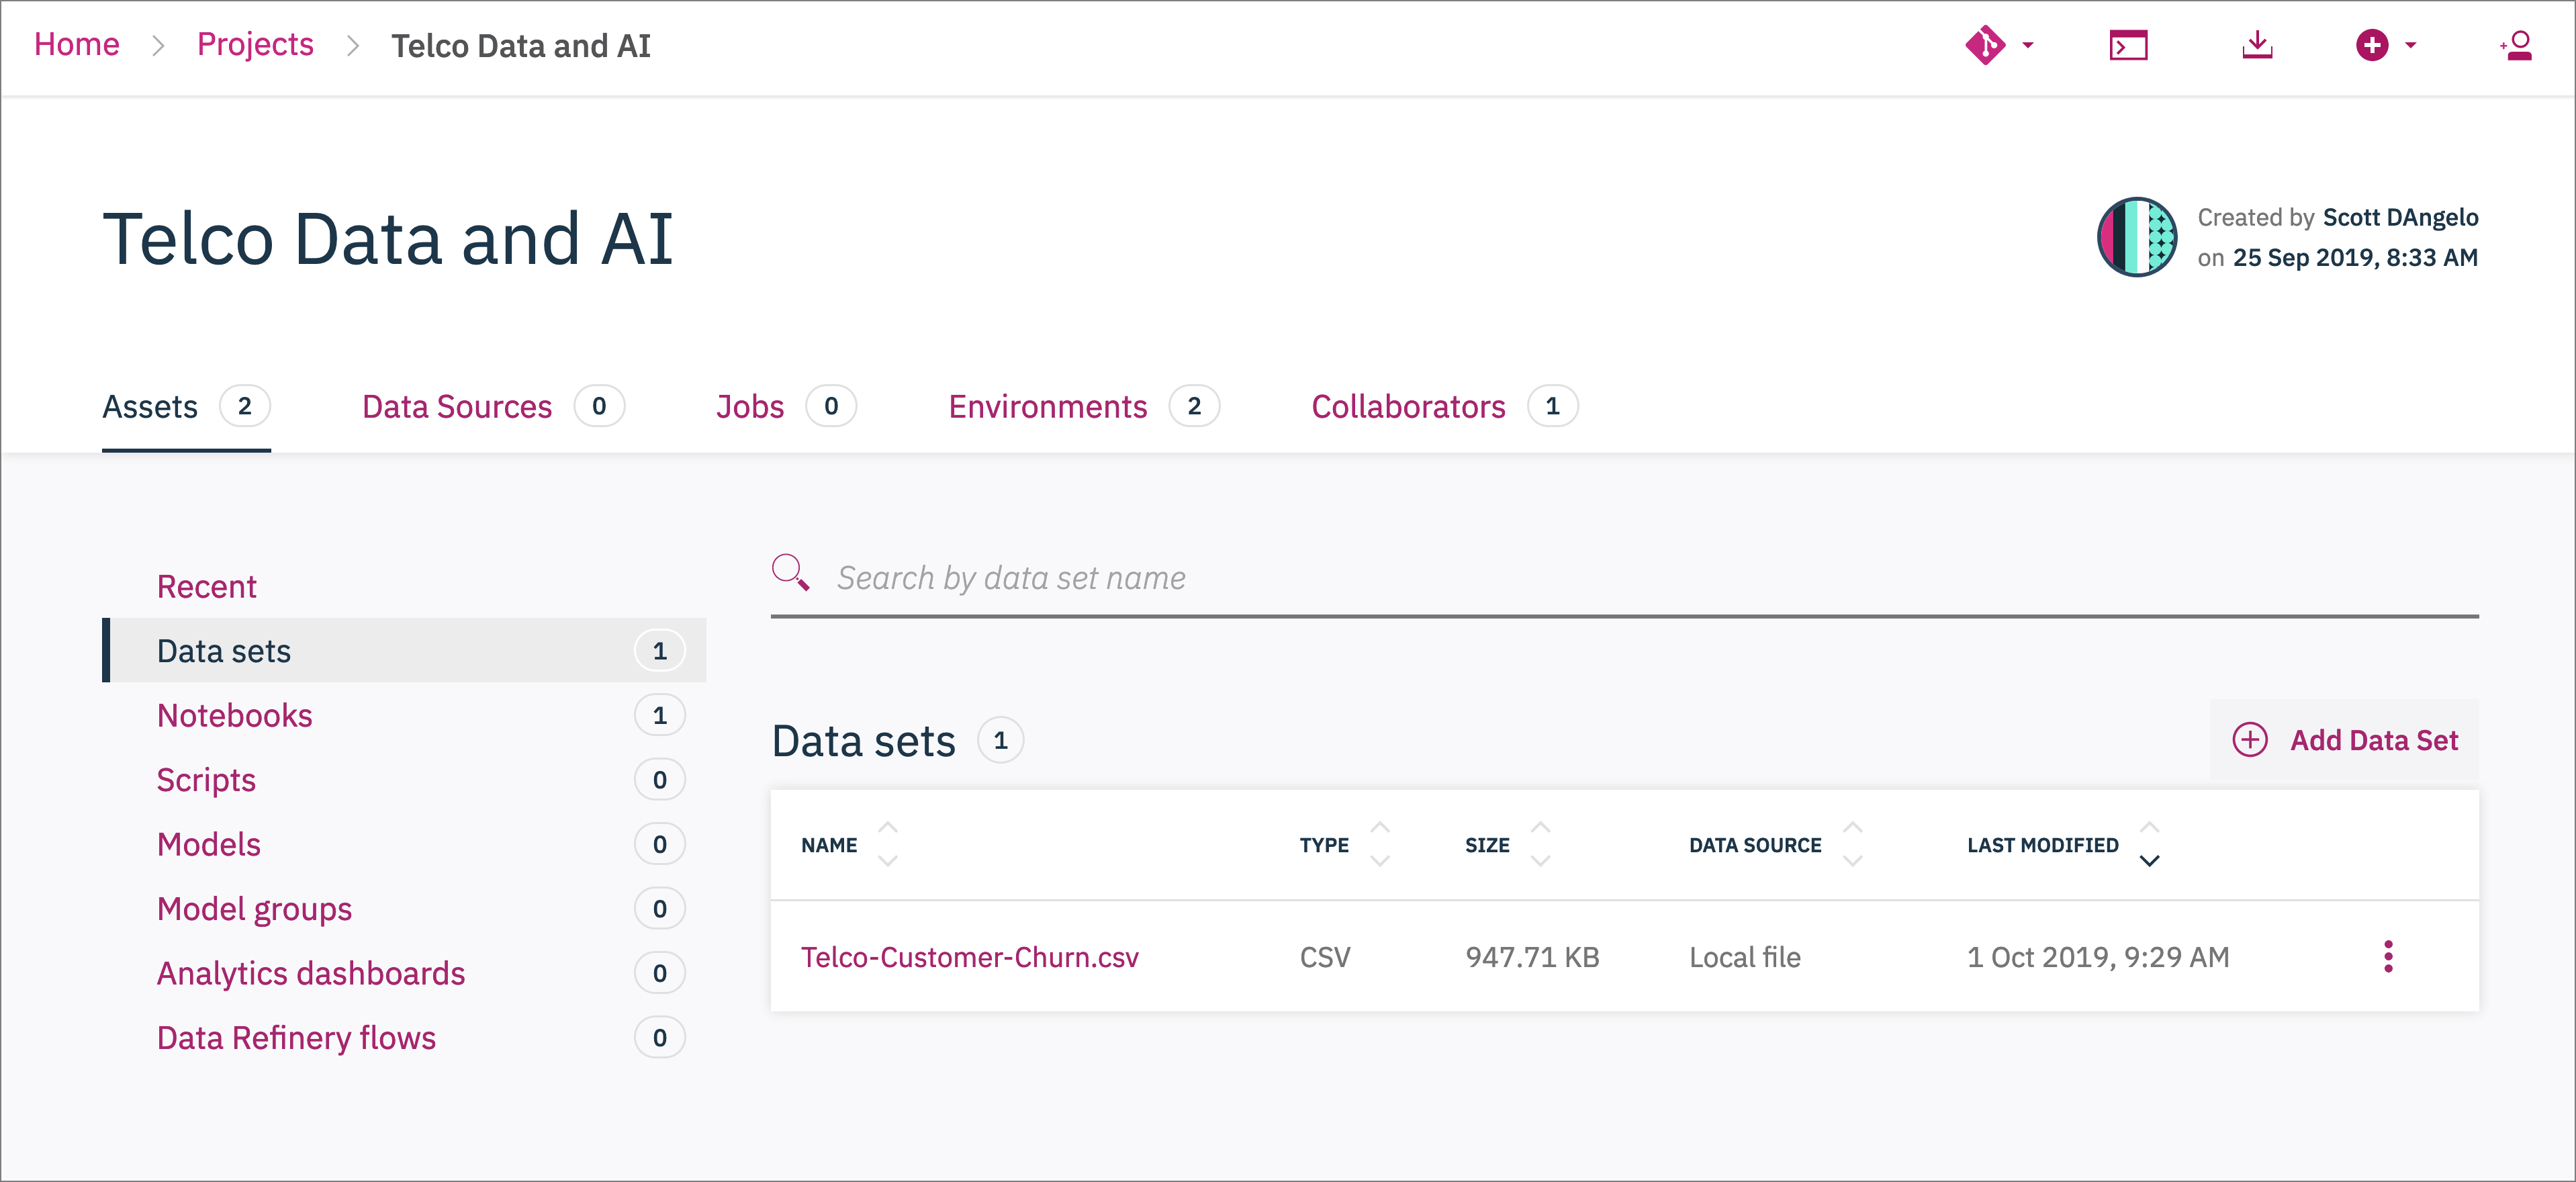The image size is (2576, 1182).
Task: Click the project import/download icon
Action: pos(2259,45)
